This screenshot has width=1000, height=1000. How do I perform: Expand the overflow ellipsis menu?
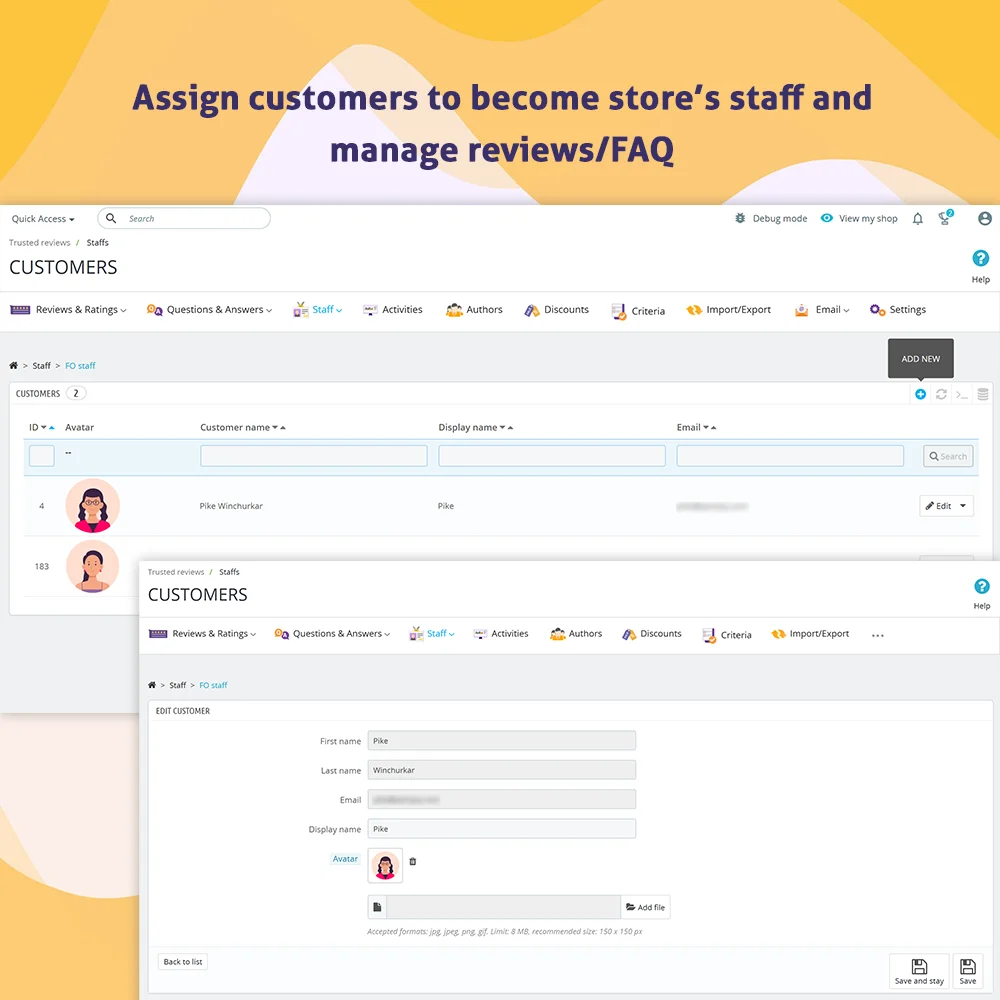click(877, 635)
